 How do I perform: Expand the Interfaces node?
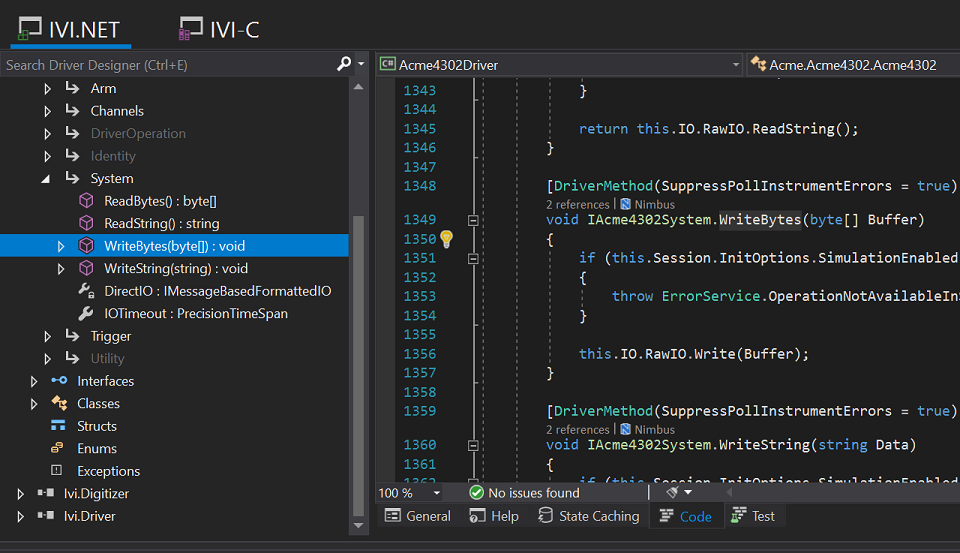pos(34,382)
